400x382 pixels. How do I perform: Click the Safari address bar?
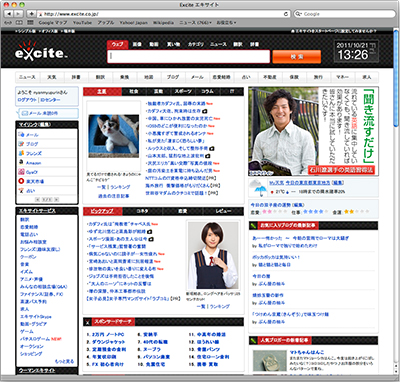pos(163,14)
